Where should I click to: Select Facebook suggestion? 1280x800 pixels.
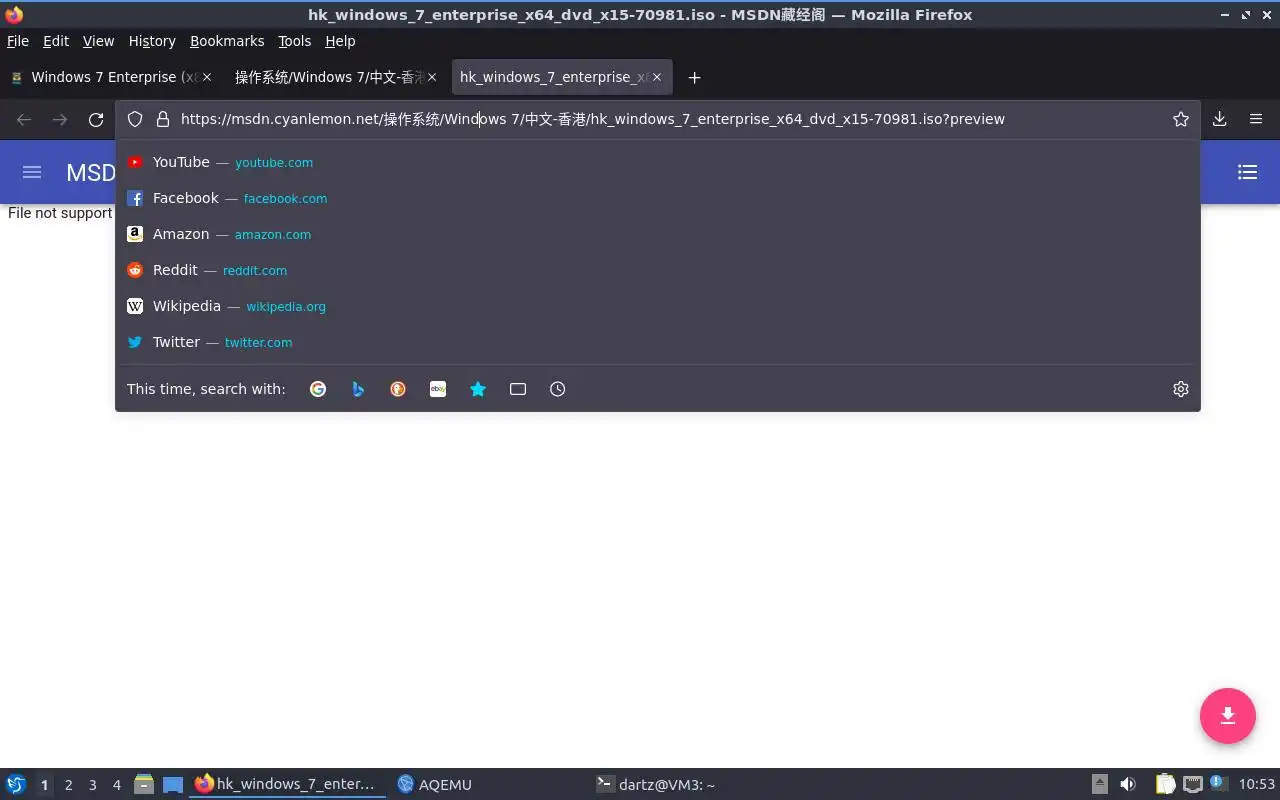coord(657,198)
